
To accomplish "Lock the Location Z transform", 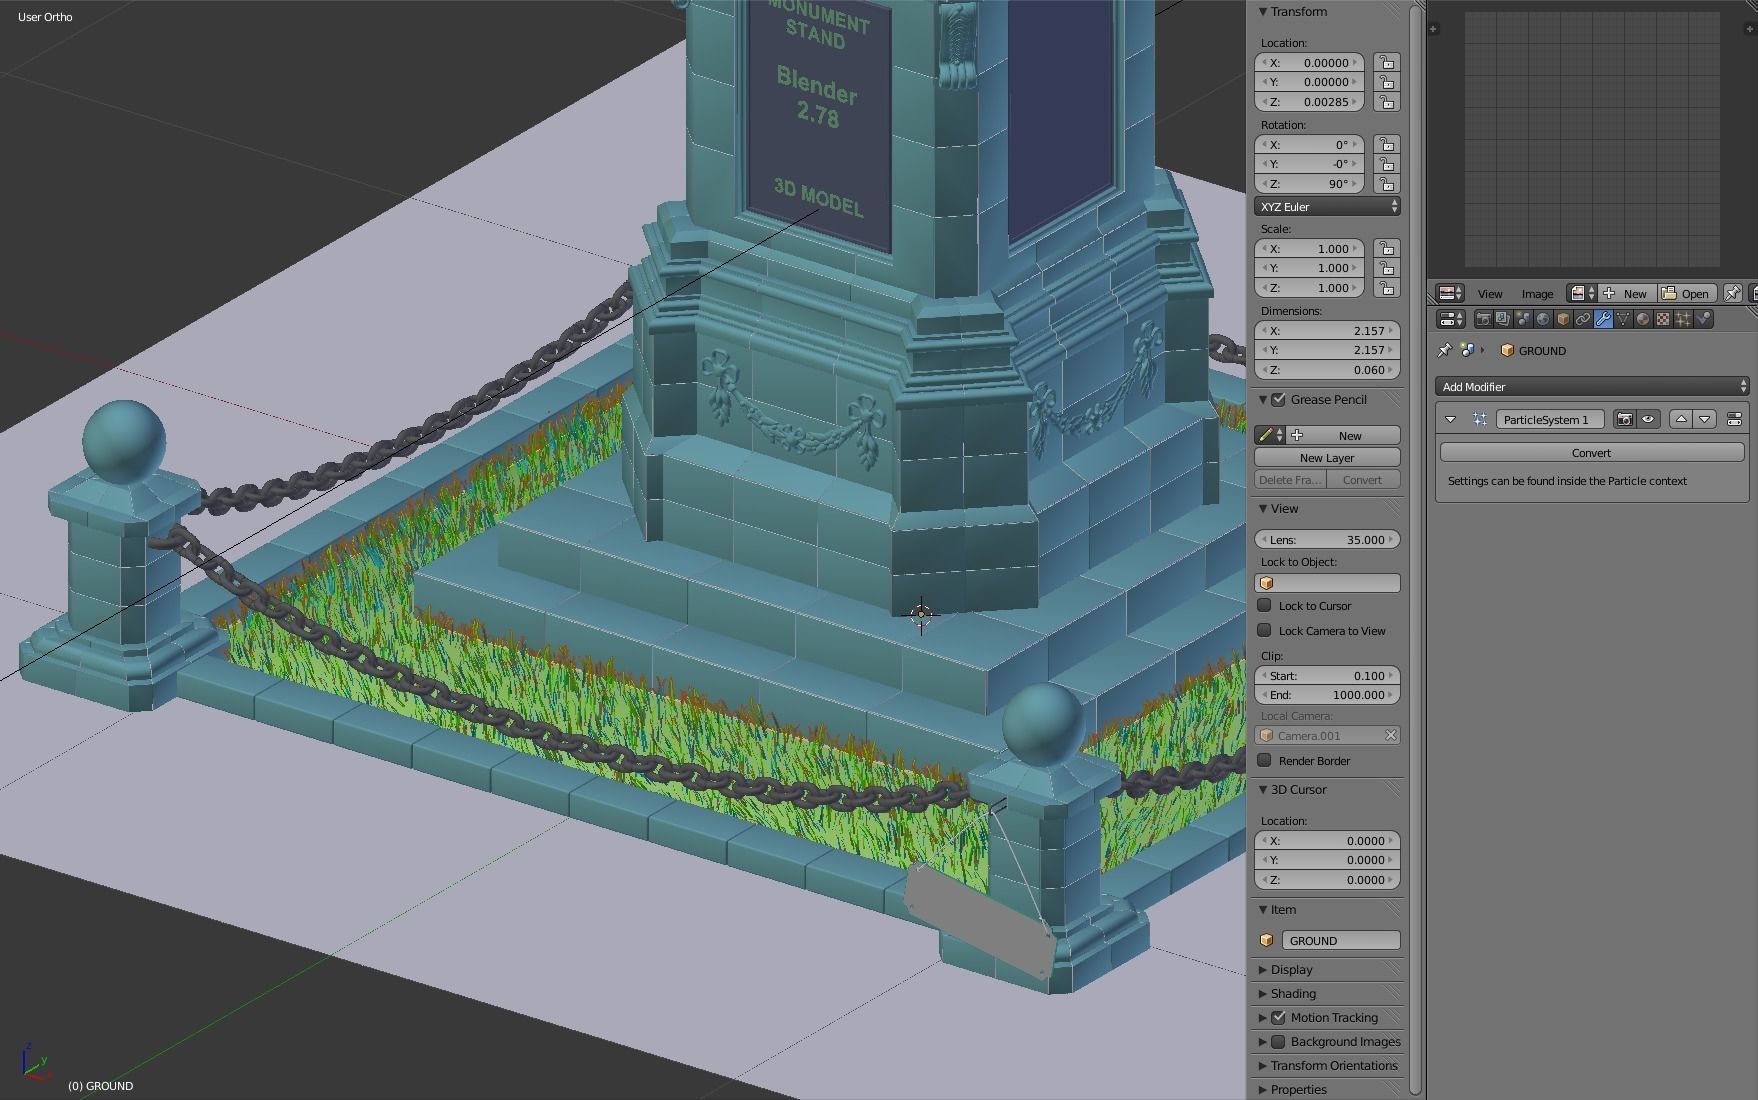I will 1386,102.
